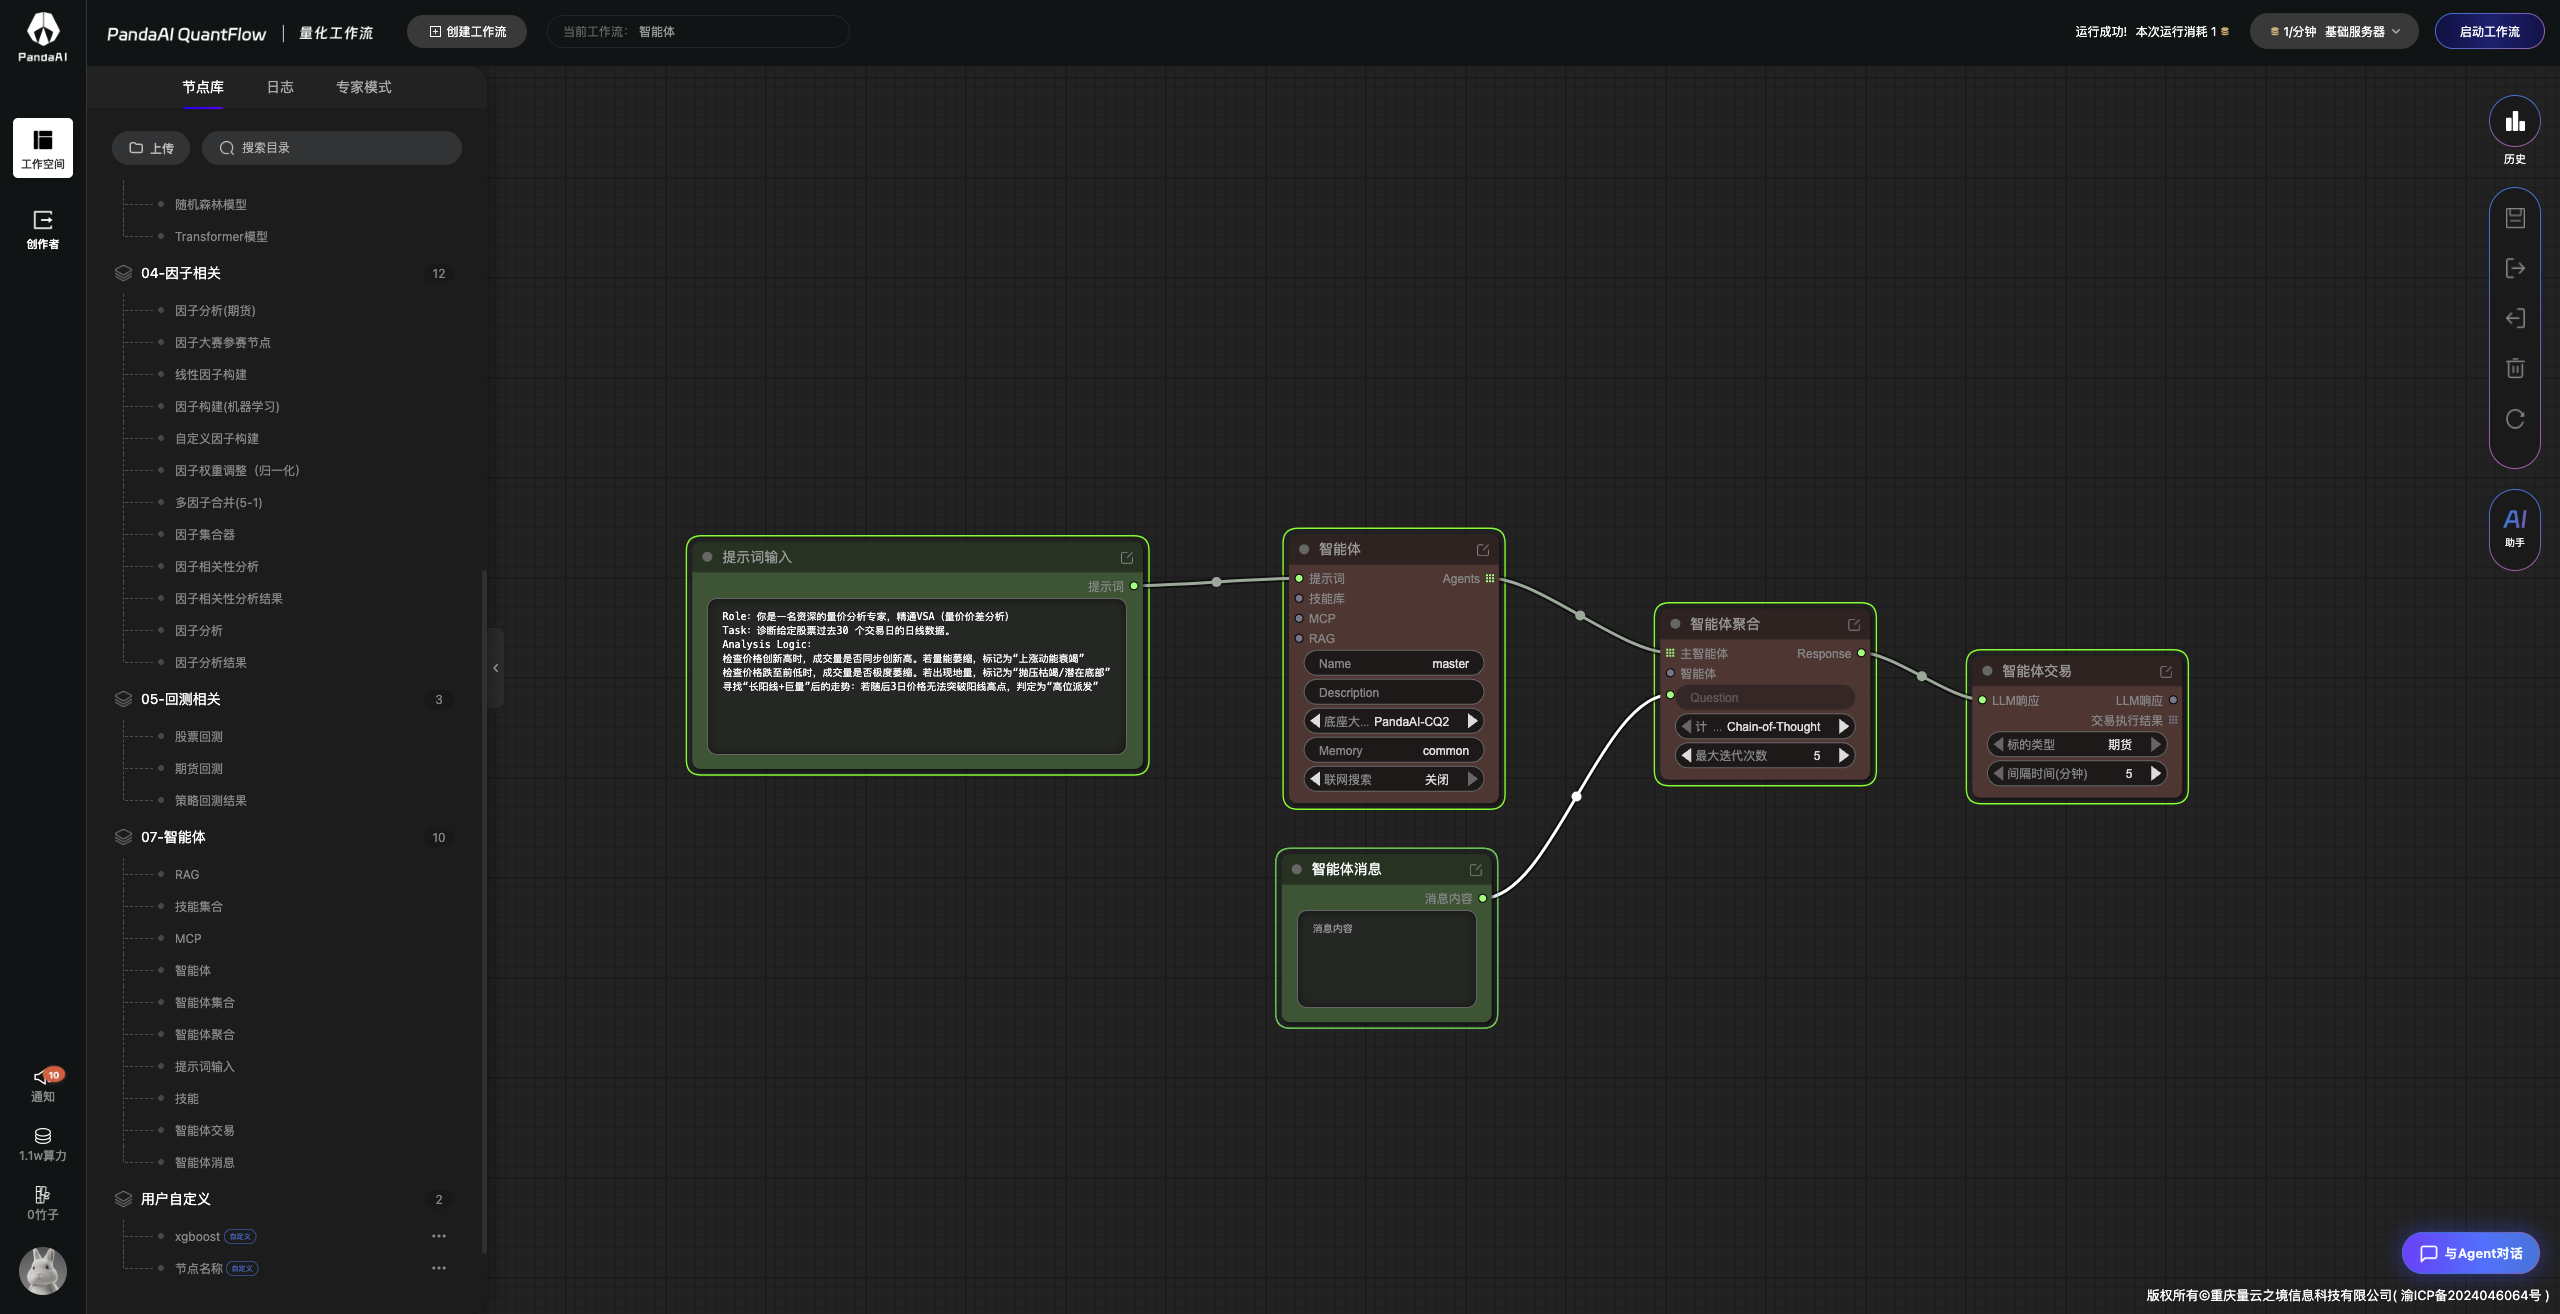Click the 启动工作流 button
Image resolution: width=2560 pixels, height=1314 pixels.
click(x=2488, y=32)
